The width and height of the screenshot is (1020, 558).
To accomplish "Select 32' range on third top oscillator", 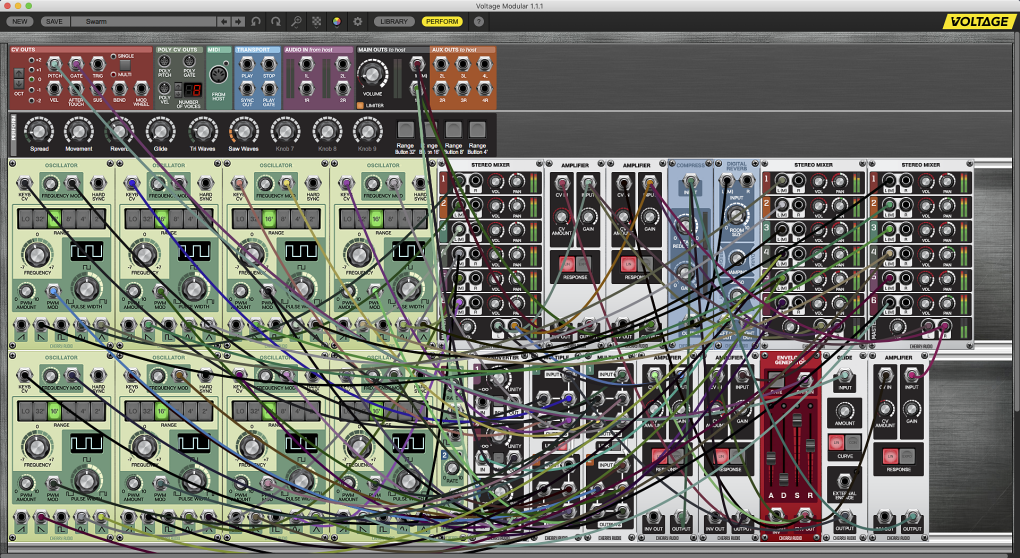I will click(x=254, y=219).
